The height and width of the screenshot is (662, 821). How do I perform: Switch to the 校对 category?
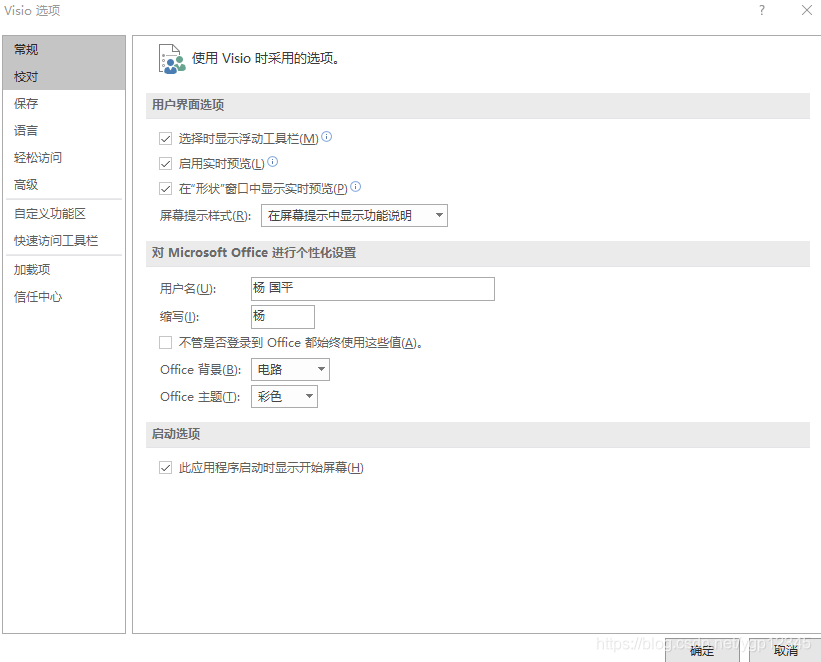(64, 76)
